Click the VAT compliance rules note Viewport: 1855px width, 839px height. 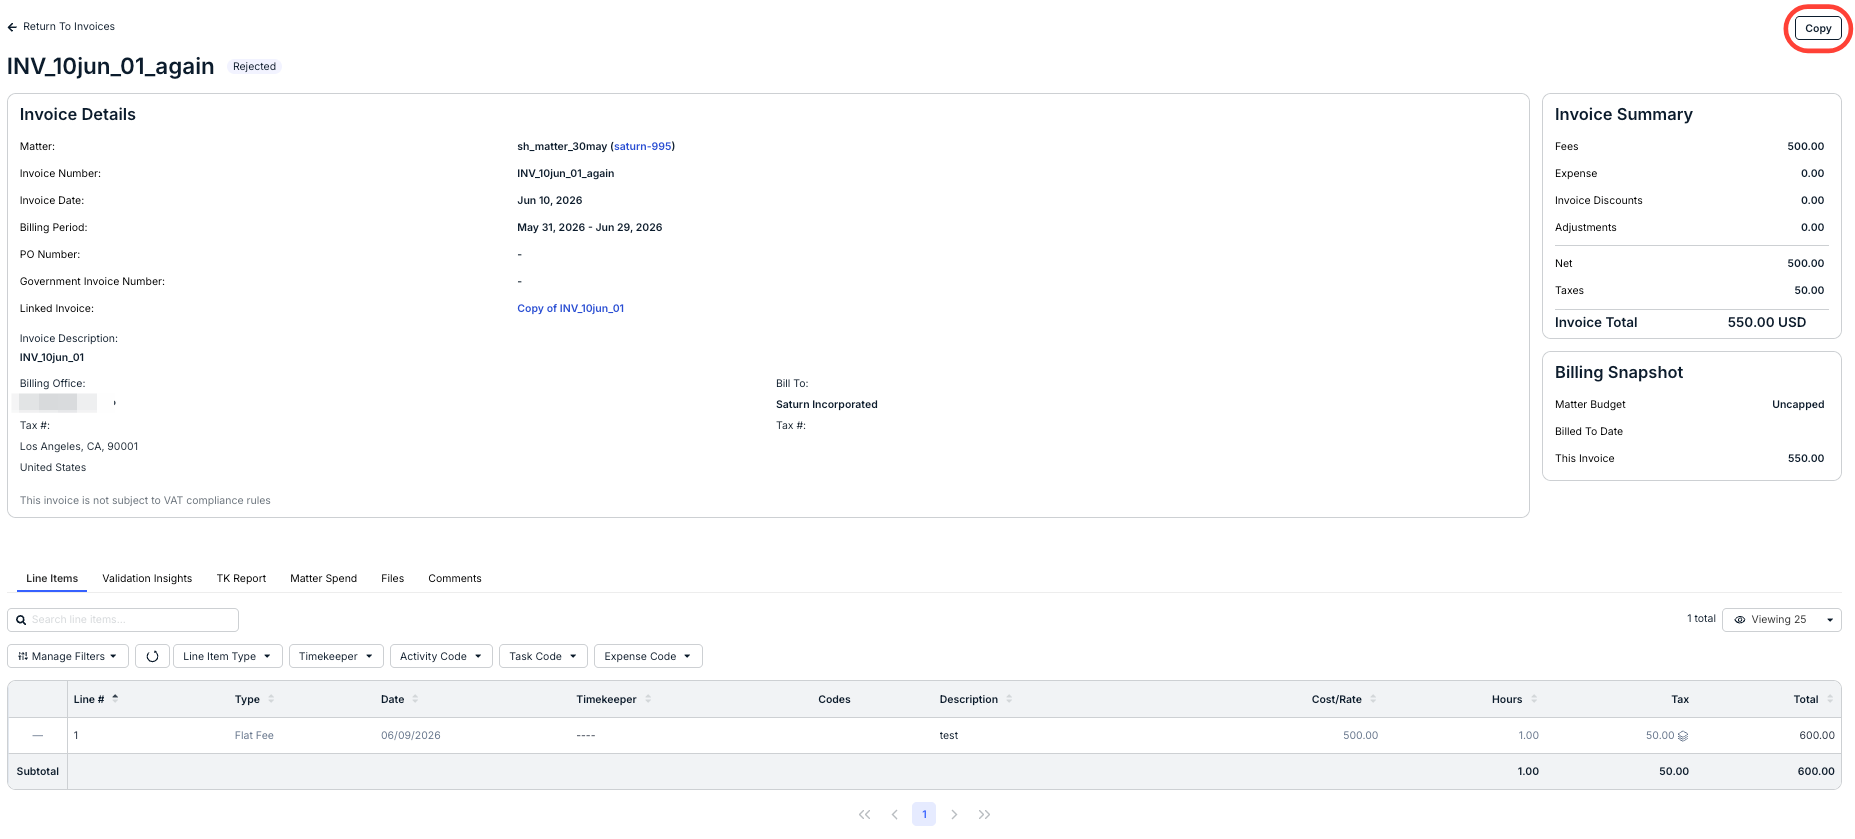[145, 501]
